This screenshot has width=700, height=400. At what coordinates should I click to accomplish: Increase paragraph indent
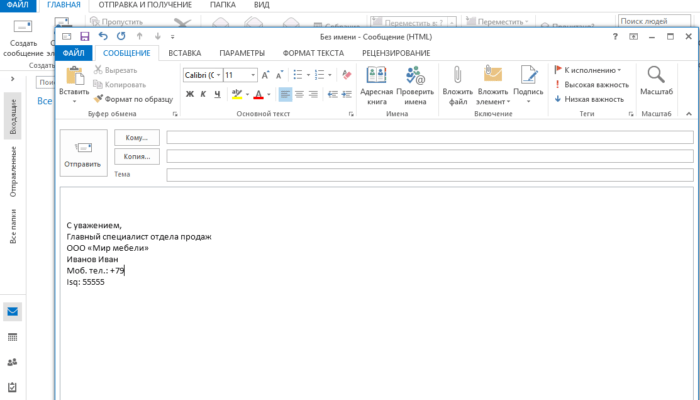(x=346, y=94)
